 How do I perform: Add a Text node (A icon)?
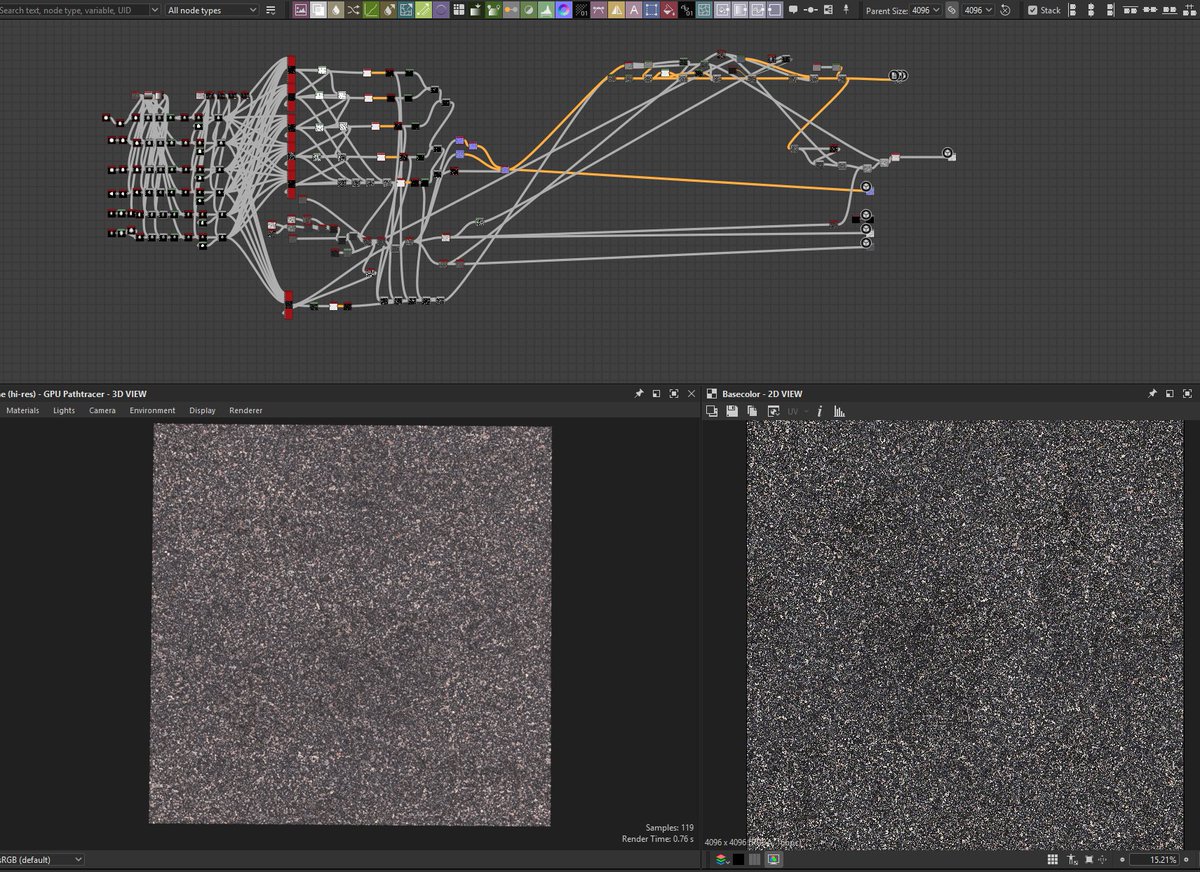coord(634,10)
